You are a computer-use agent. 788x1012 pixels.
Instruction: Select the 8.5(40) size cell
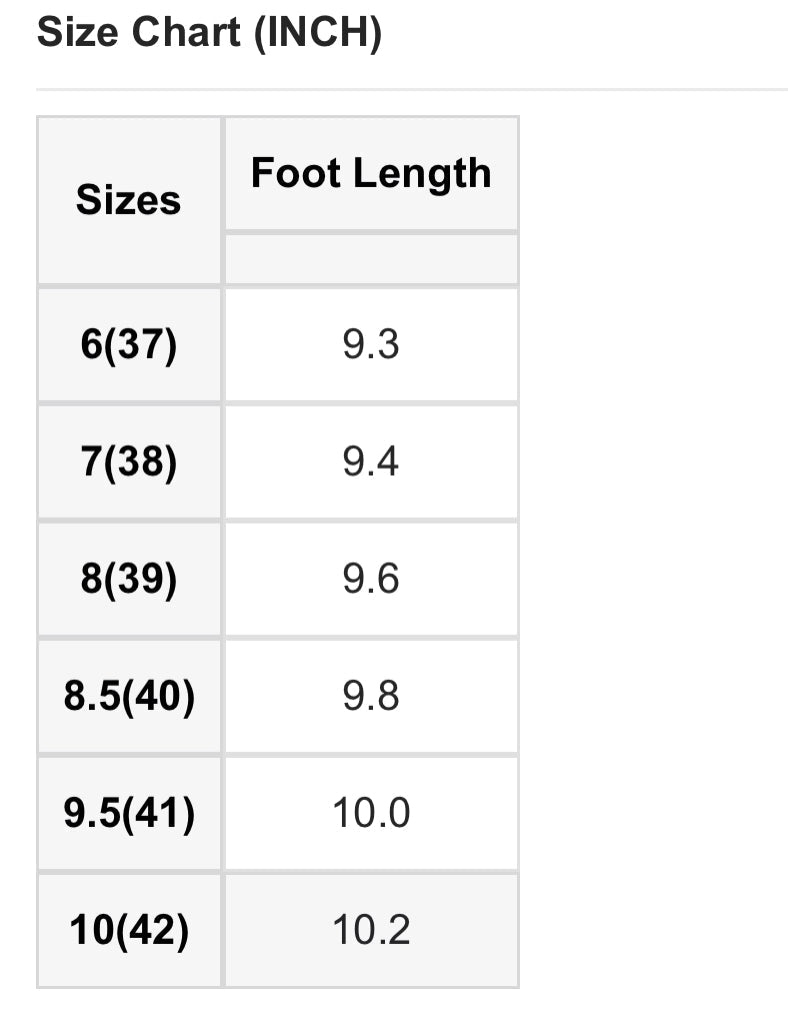[x=129, y=696]
